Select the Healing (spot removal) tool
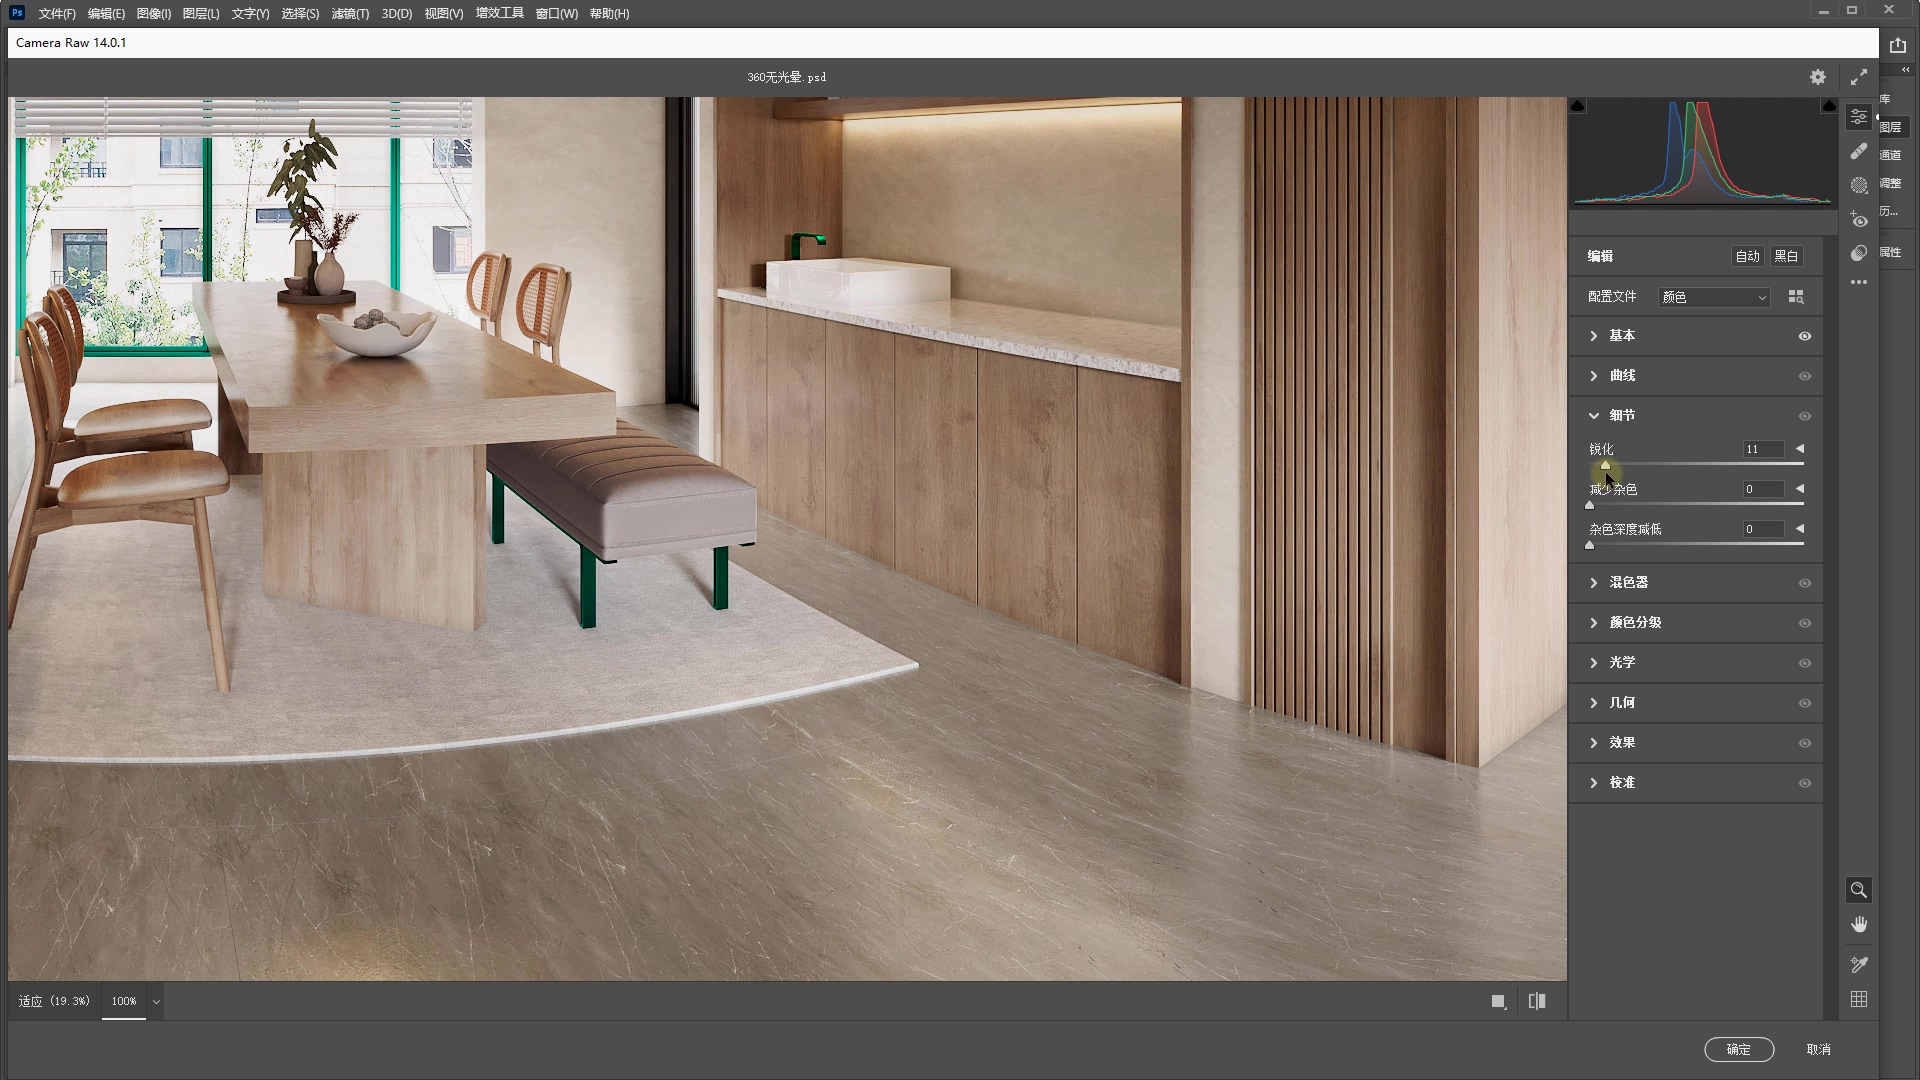 pyautogui.click(x=1858, y=151)
